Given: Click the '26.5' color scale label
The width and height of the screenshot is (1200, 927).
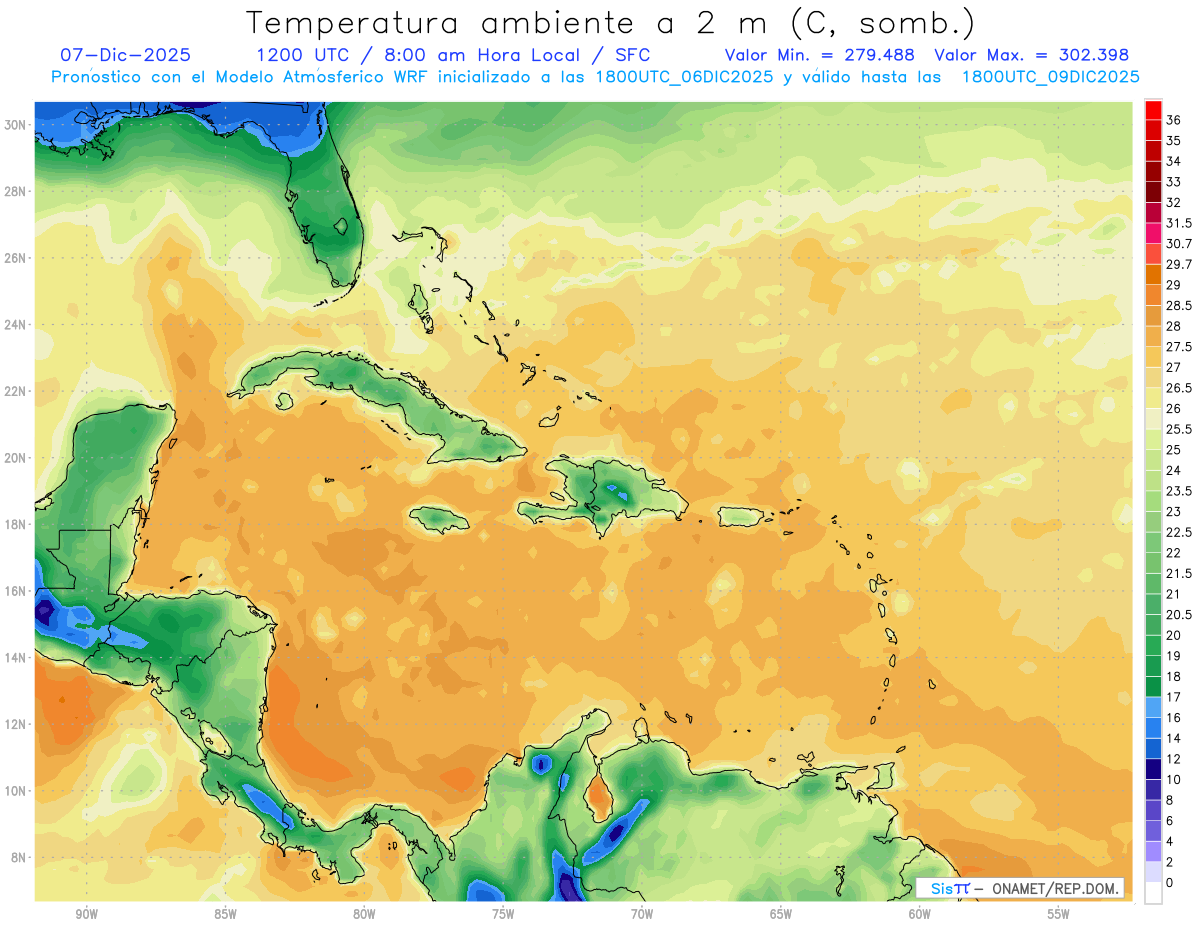Looking at the screenshot, I should (x=1179, y=388).
